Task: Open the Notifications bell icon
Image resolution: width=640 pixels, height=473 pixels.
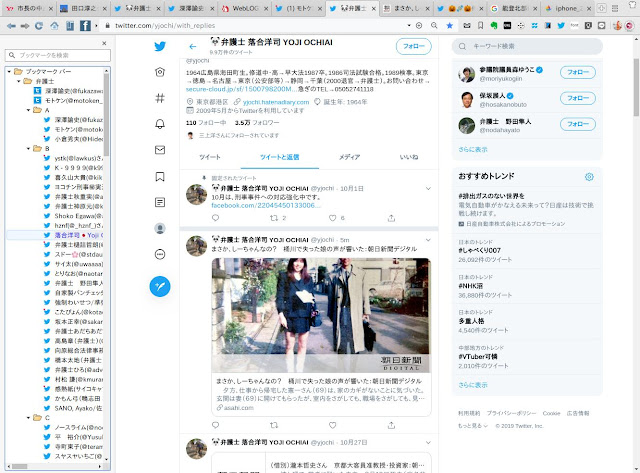Action: pos(160,124)
